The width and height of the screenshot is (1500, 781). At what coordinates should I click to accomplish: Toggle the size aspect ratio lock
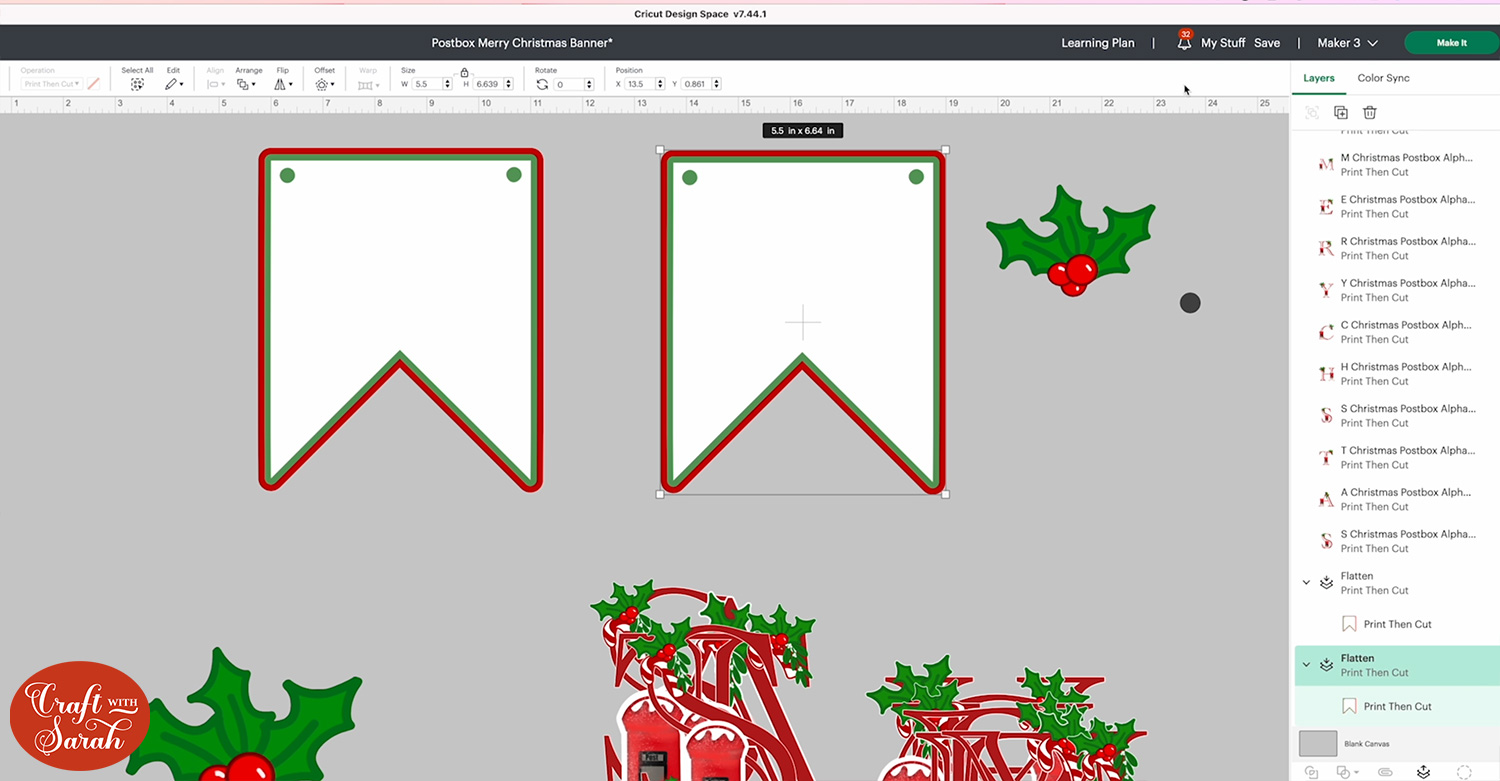[x=464, y=72]
